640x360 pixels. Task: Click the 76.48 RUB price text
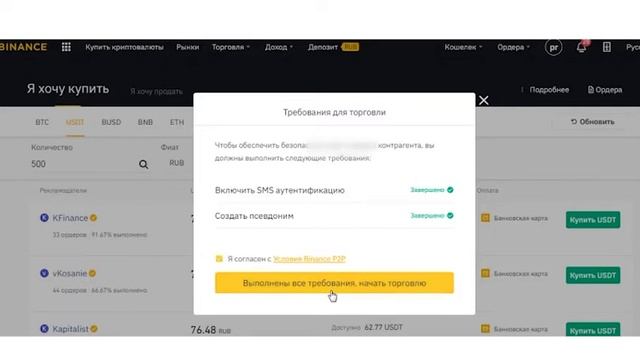click(x=211, y=330)
